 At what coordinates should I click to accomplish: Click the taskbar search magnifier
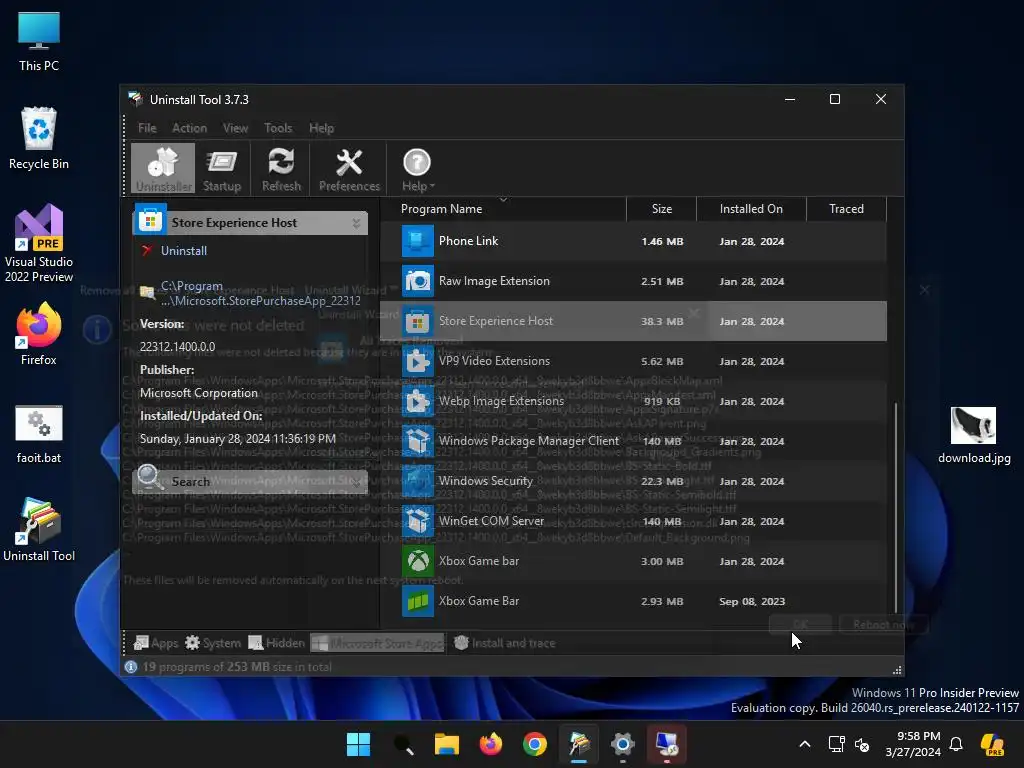point(404,744)
